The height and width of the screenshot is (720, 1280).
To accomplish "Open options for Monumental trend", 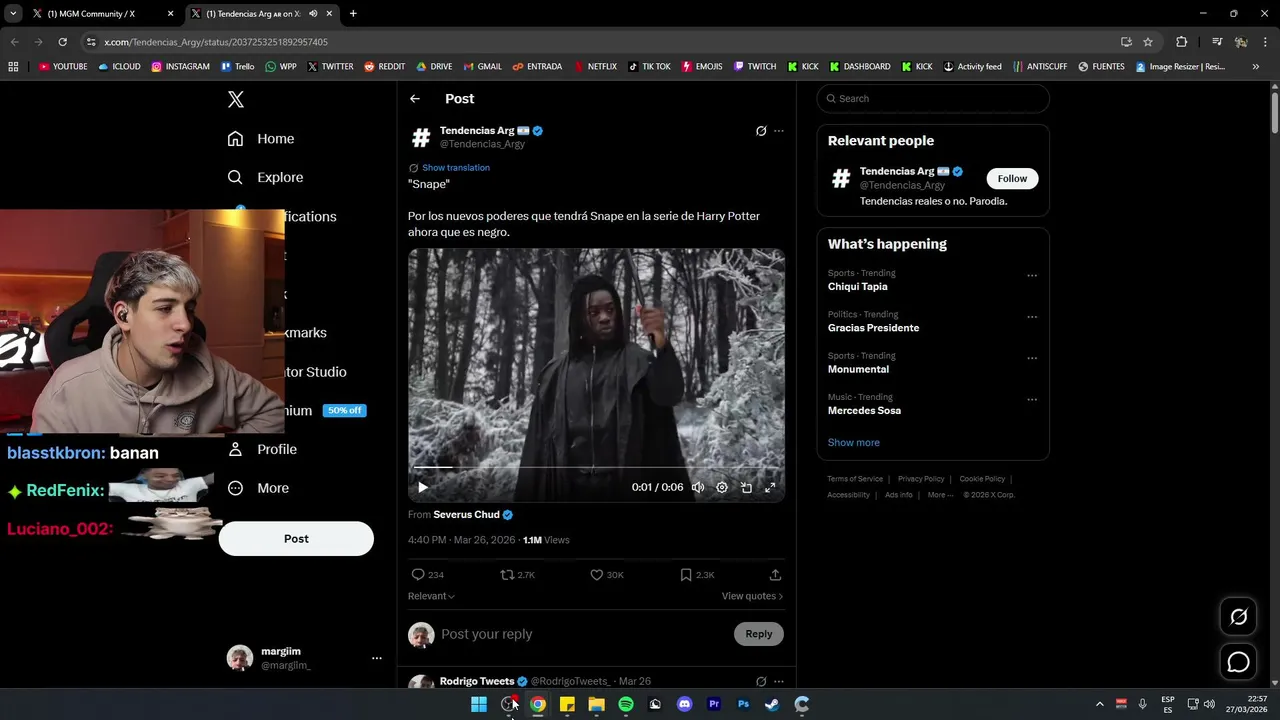I will 1032,358.
